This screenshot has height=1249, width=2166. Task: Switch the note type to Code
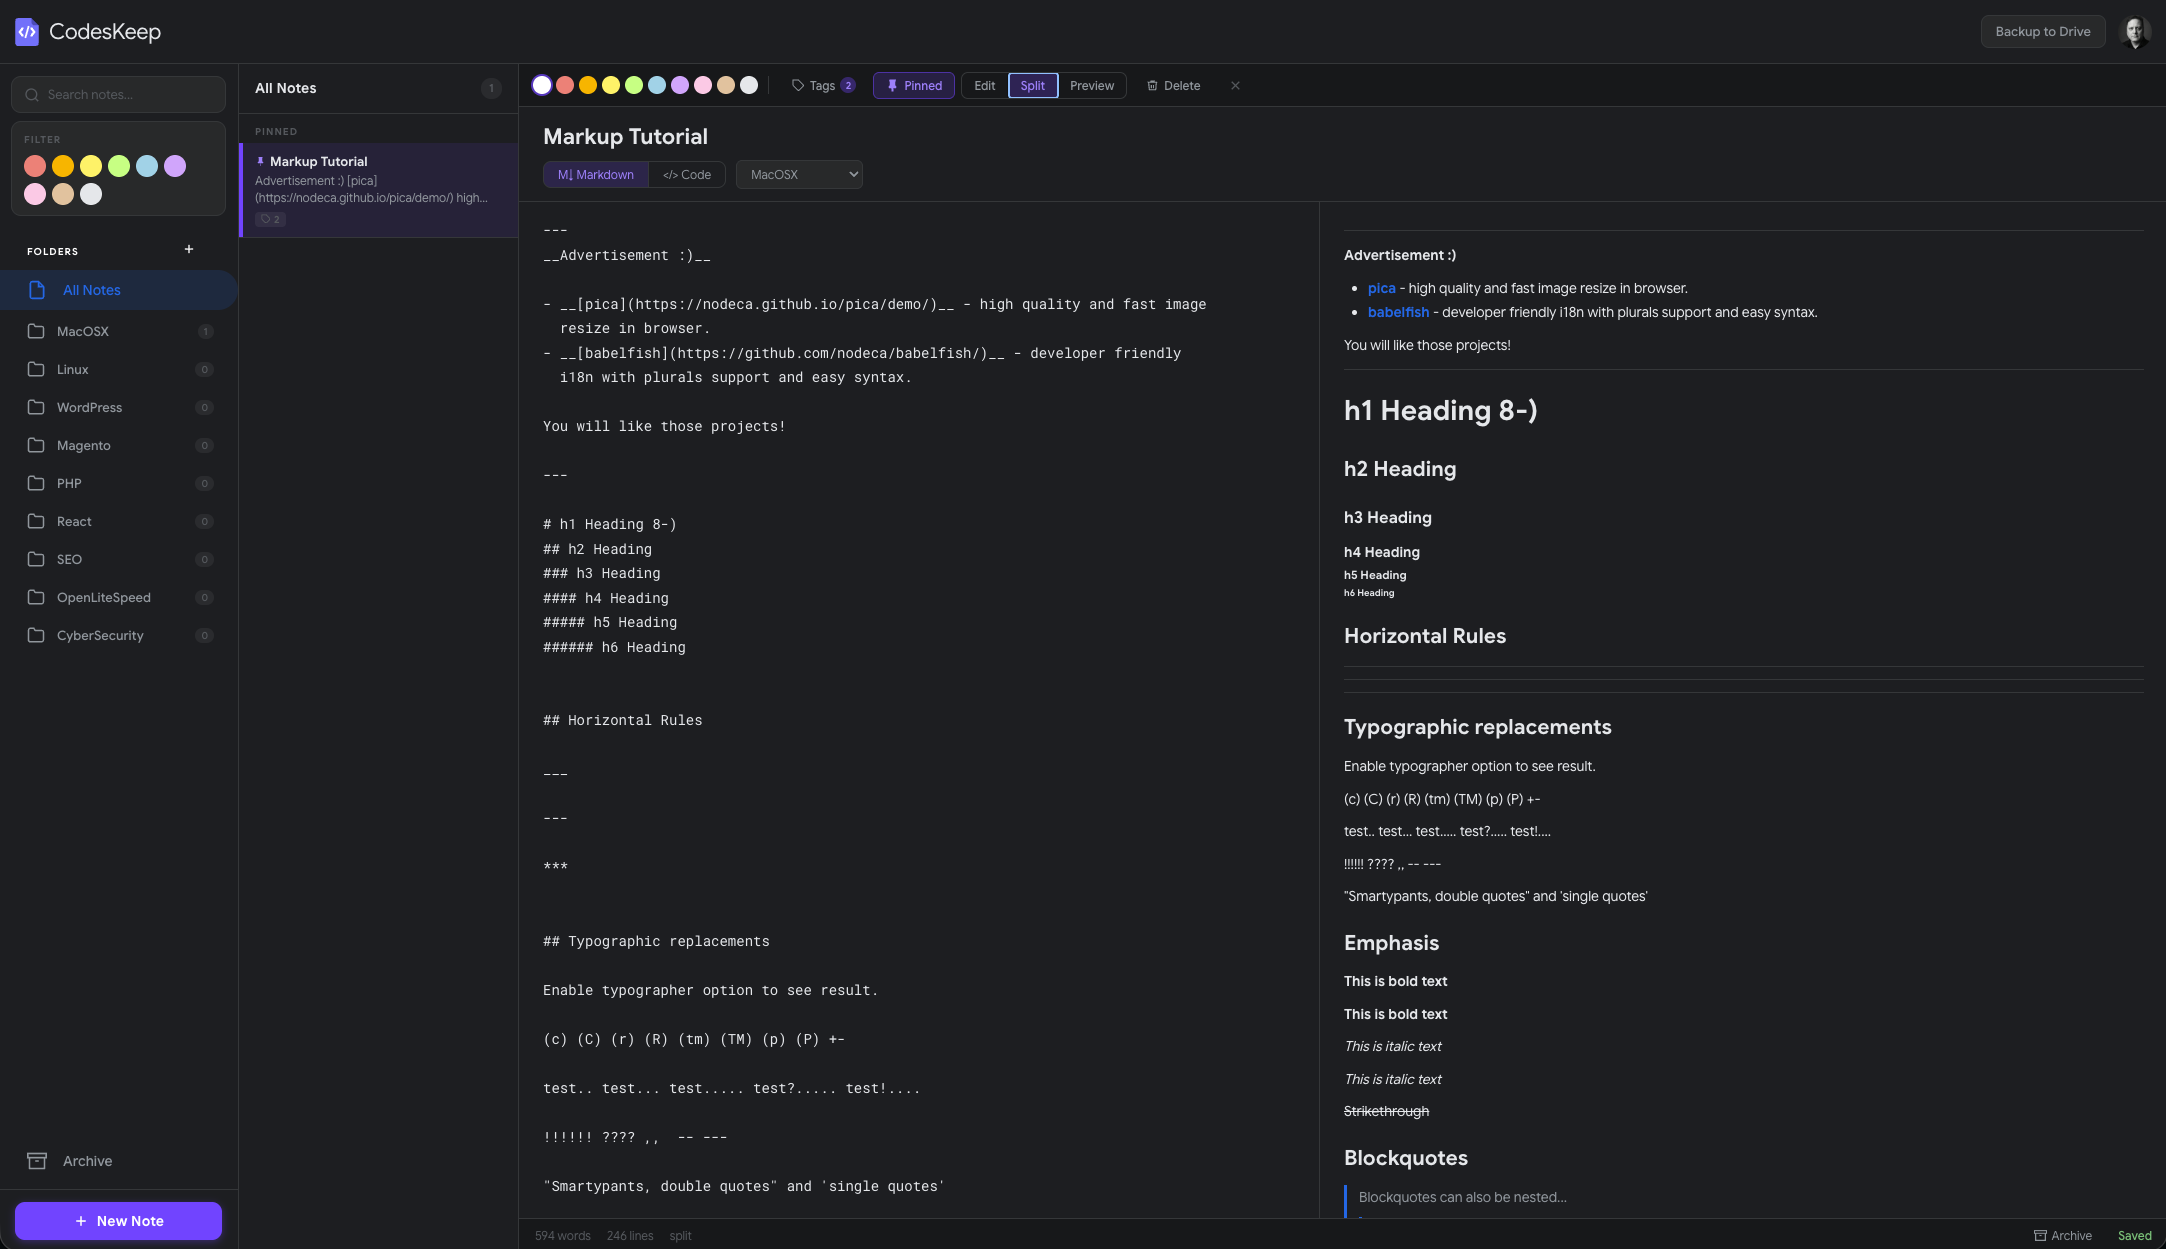(687, 175)
